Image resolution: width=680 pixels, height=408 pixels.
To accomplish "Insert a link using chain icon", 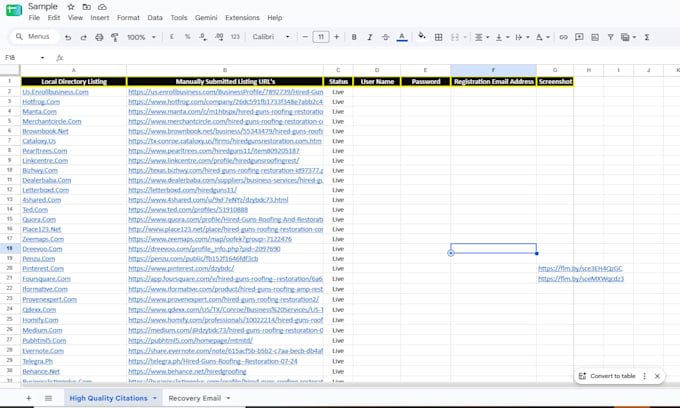I will [563, 37].
